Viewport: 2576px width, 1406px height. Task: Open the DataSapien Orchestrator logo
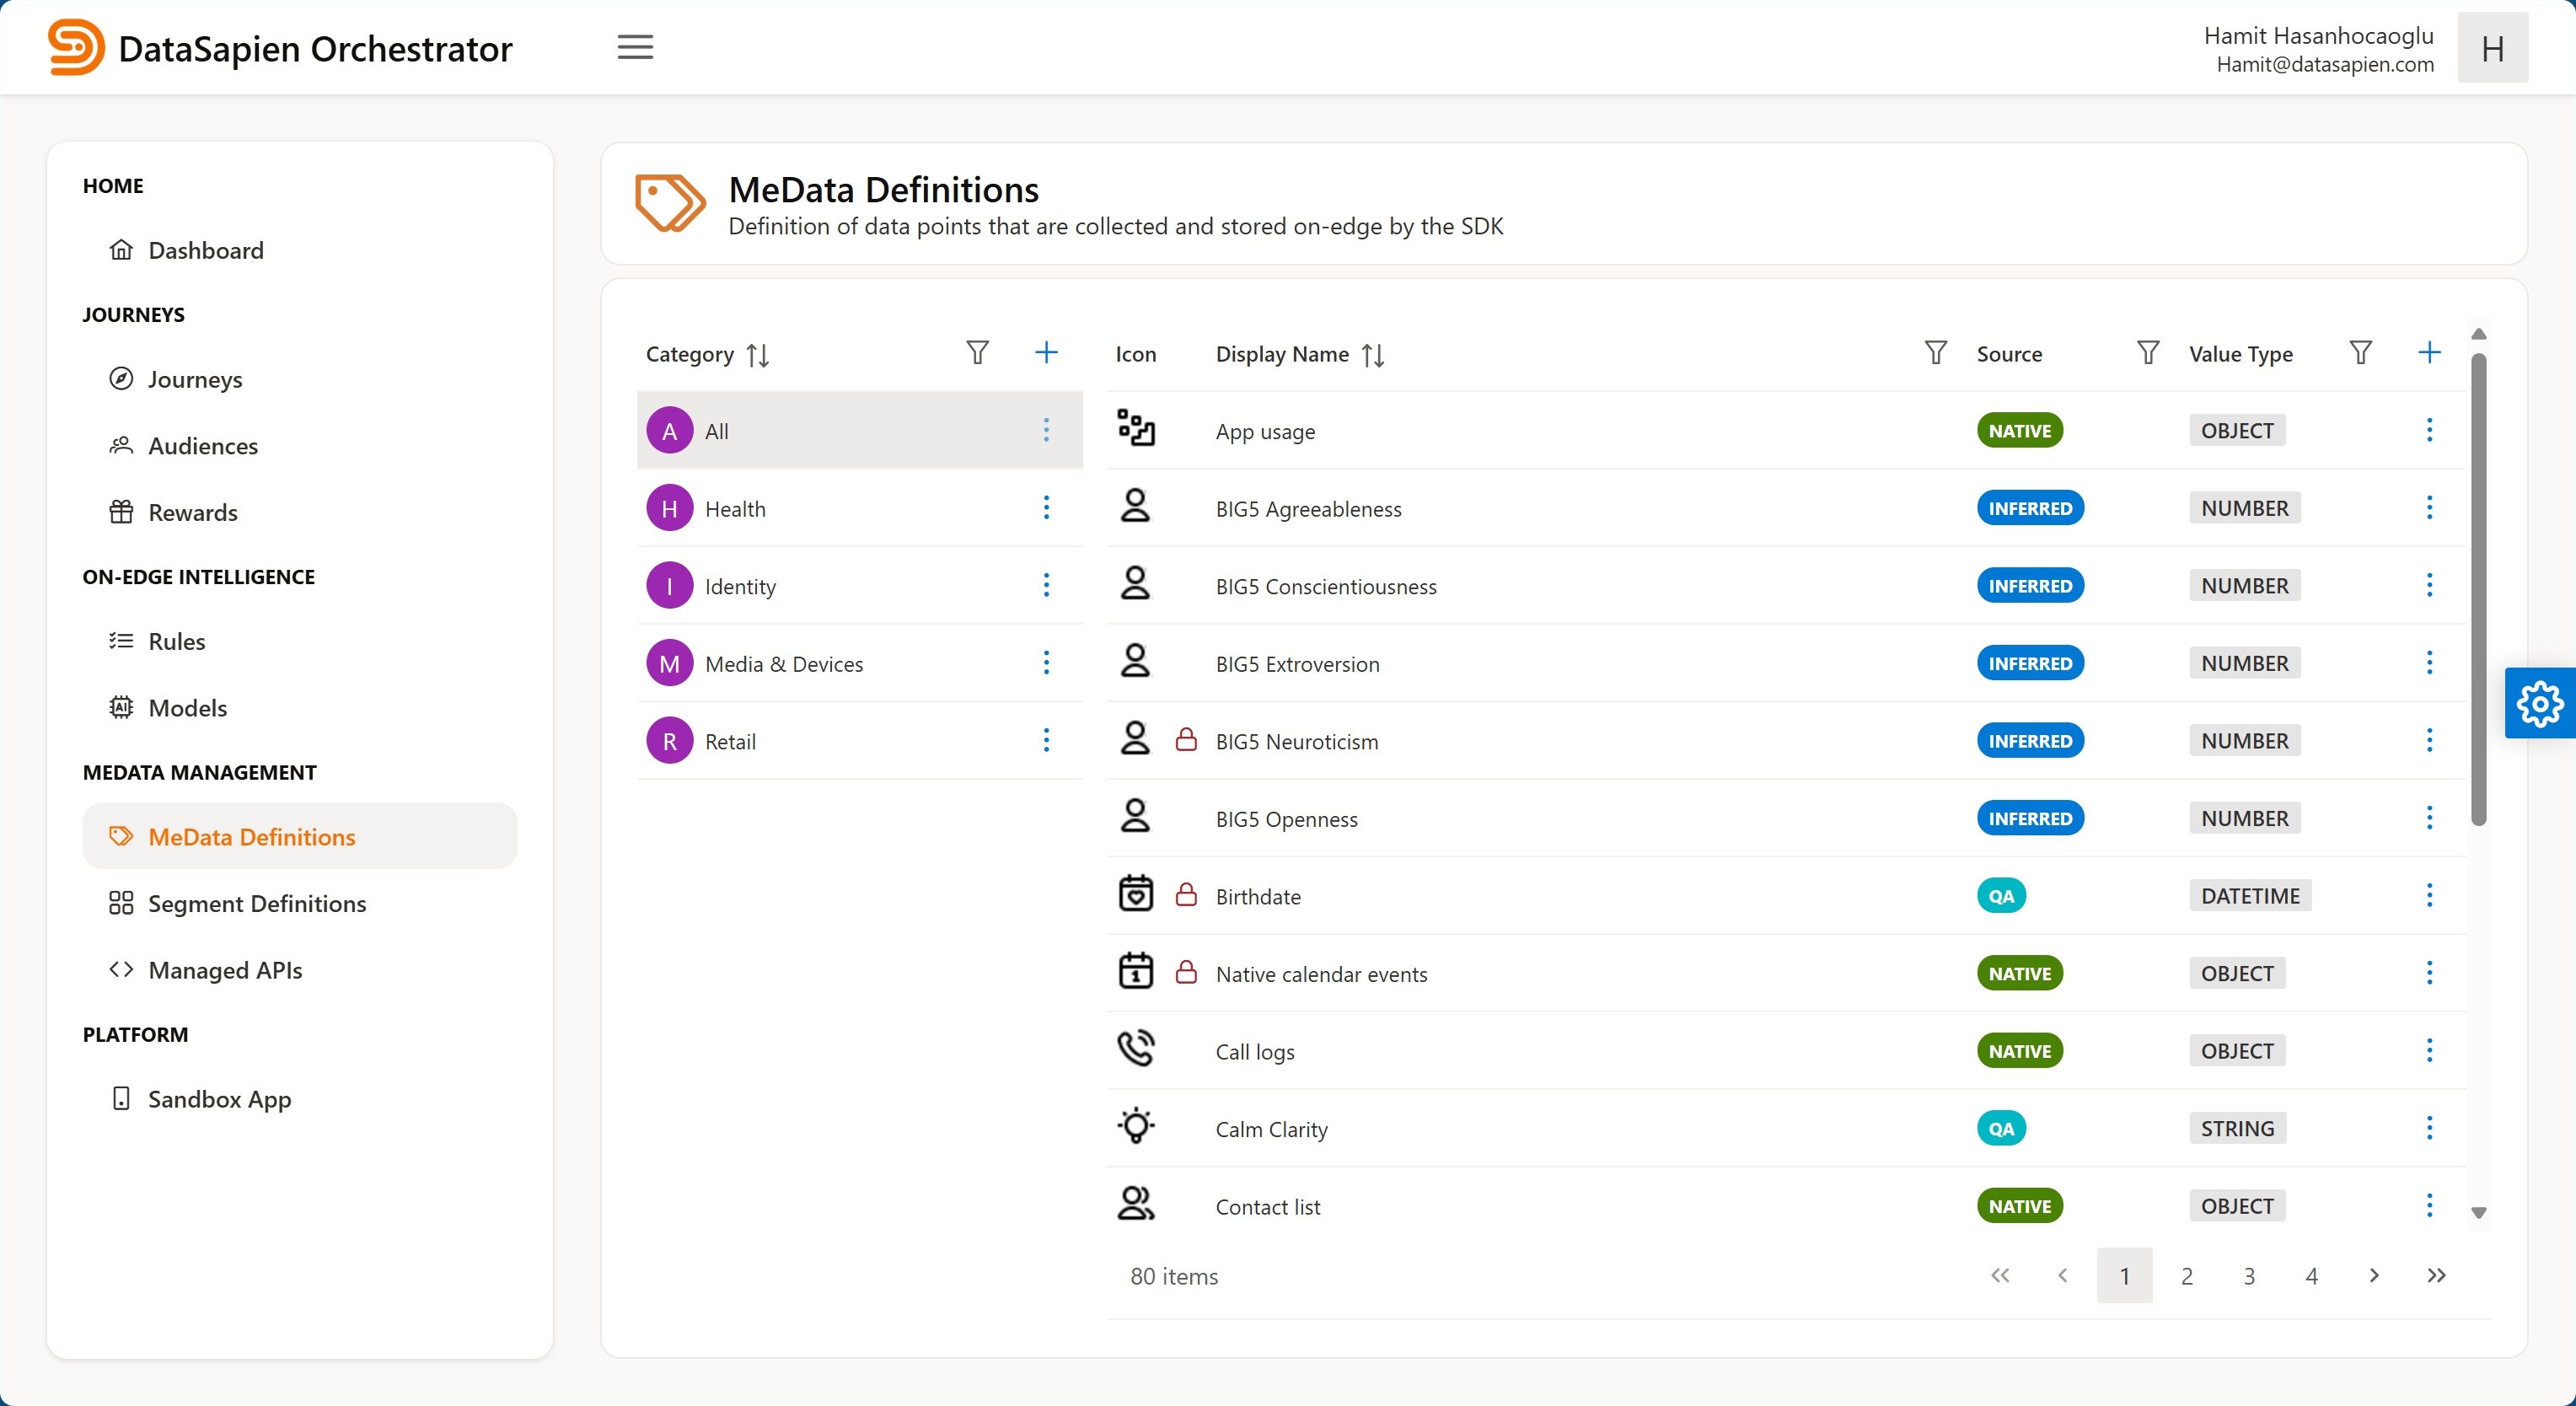pyautogui.click(x=74, y=47)
